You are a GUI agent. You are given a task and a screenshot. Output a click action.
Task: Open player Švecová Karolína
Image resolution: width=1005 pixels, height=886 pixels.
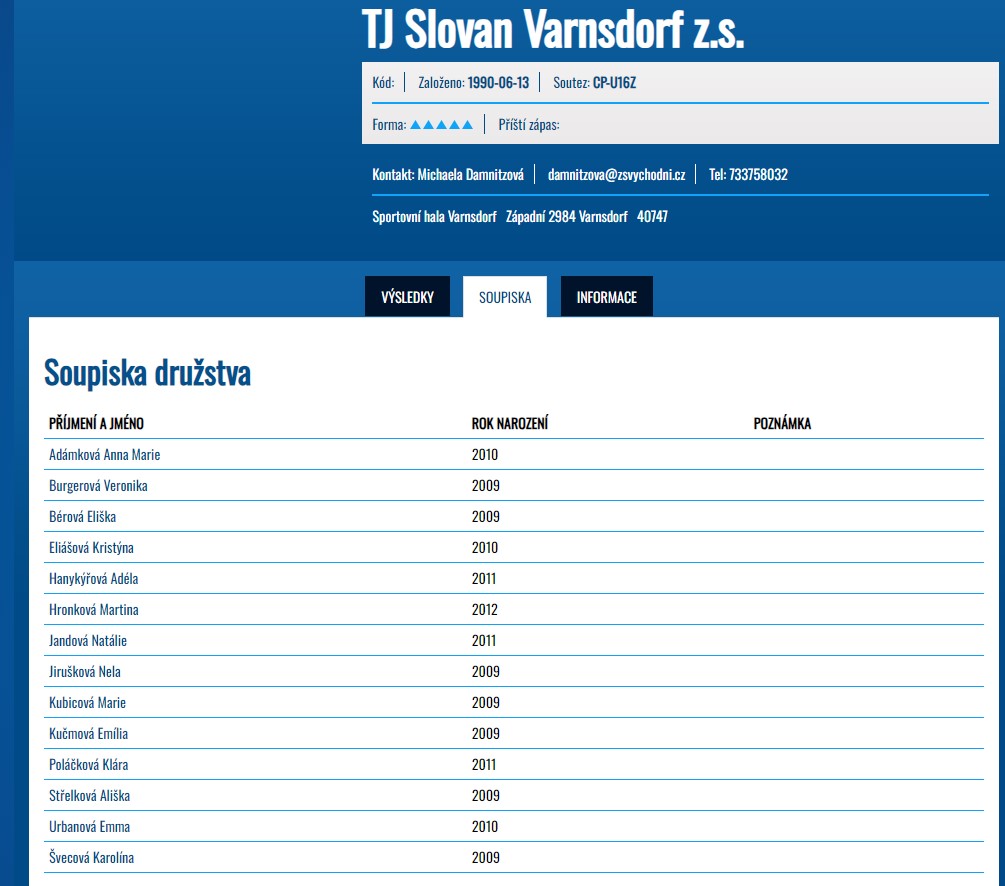(91, 857)
